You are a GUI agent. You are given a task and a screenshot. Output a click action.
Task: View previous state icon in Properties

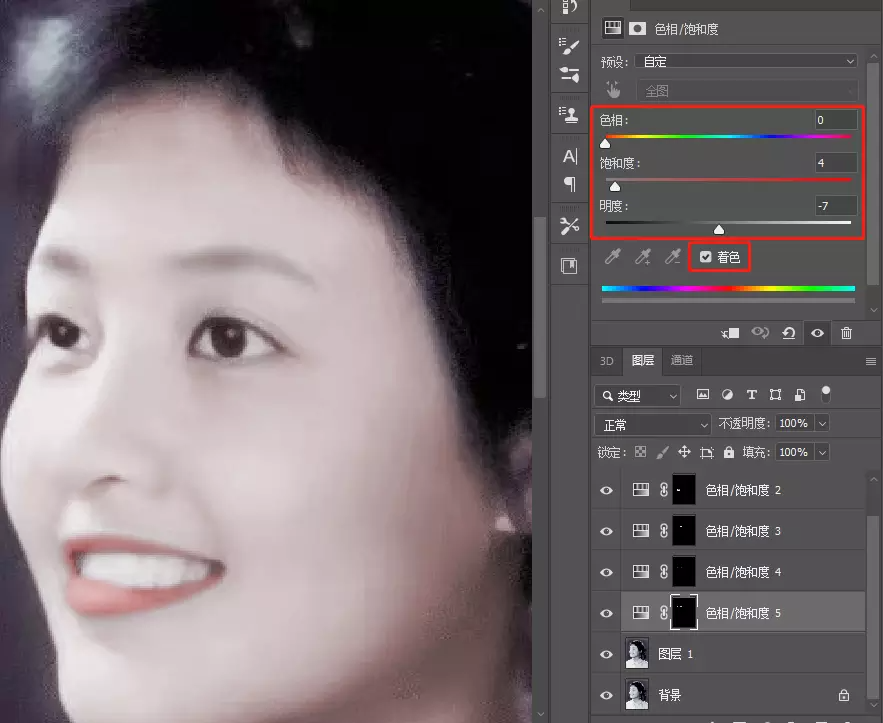coord(760,333)
